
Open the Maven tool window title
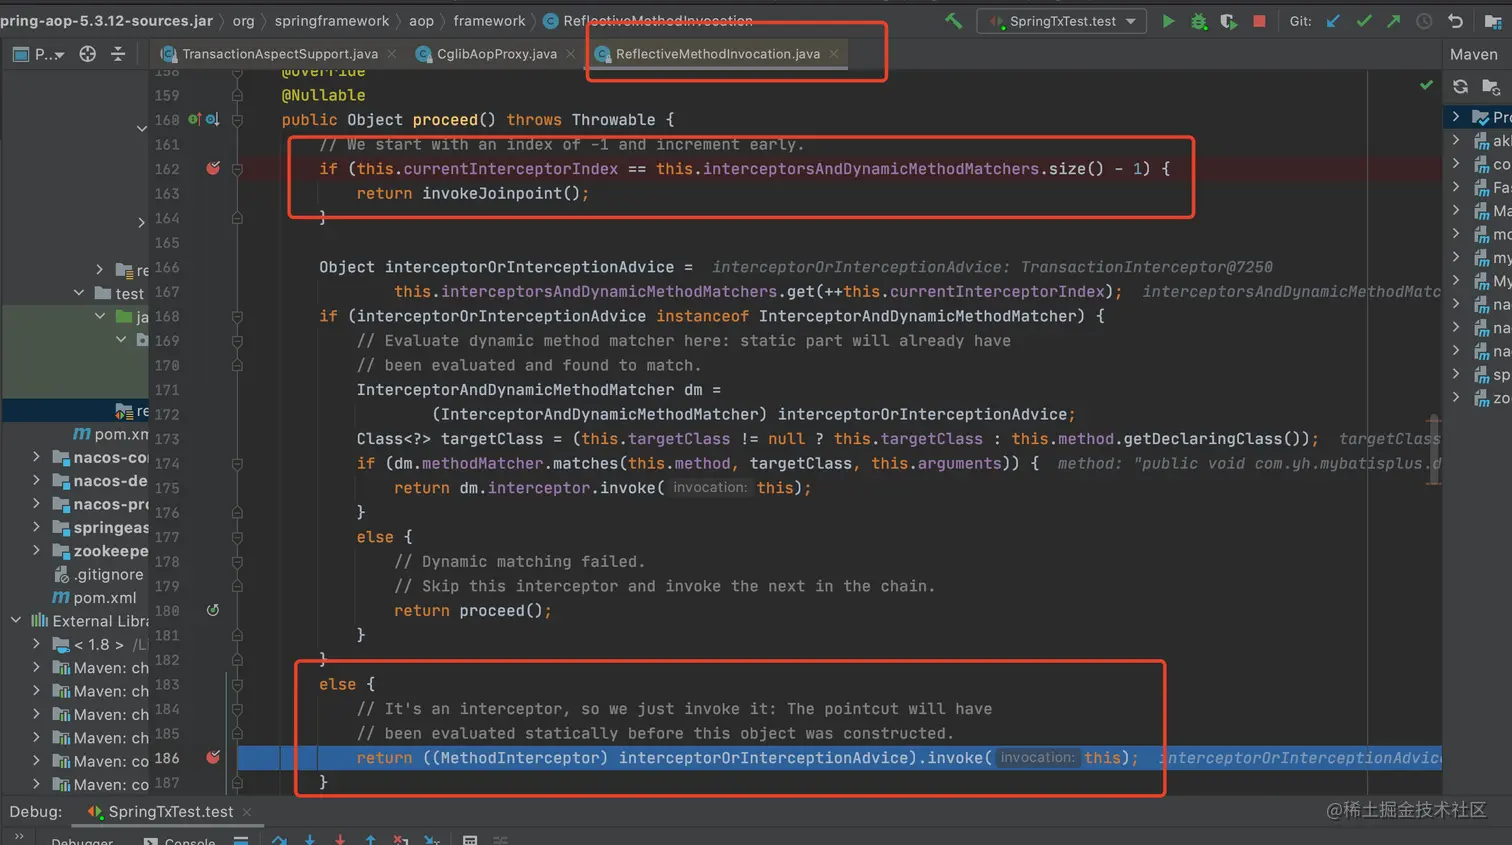1474,54
